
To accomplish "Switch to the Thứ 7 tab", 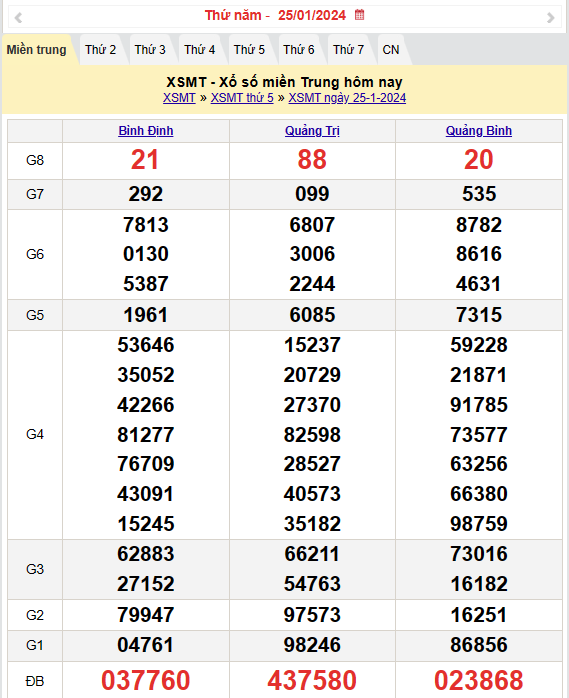I will tap(349, 49).
